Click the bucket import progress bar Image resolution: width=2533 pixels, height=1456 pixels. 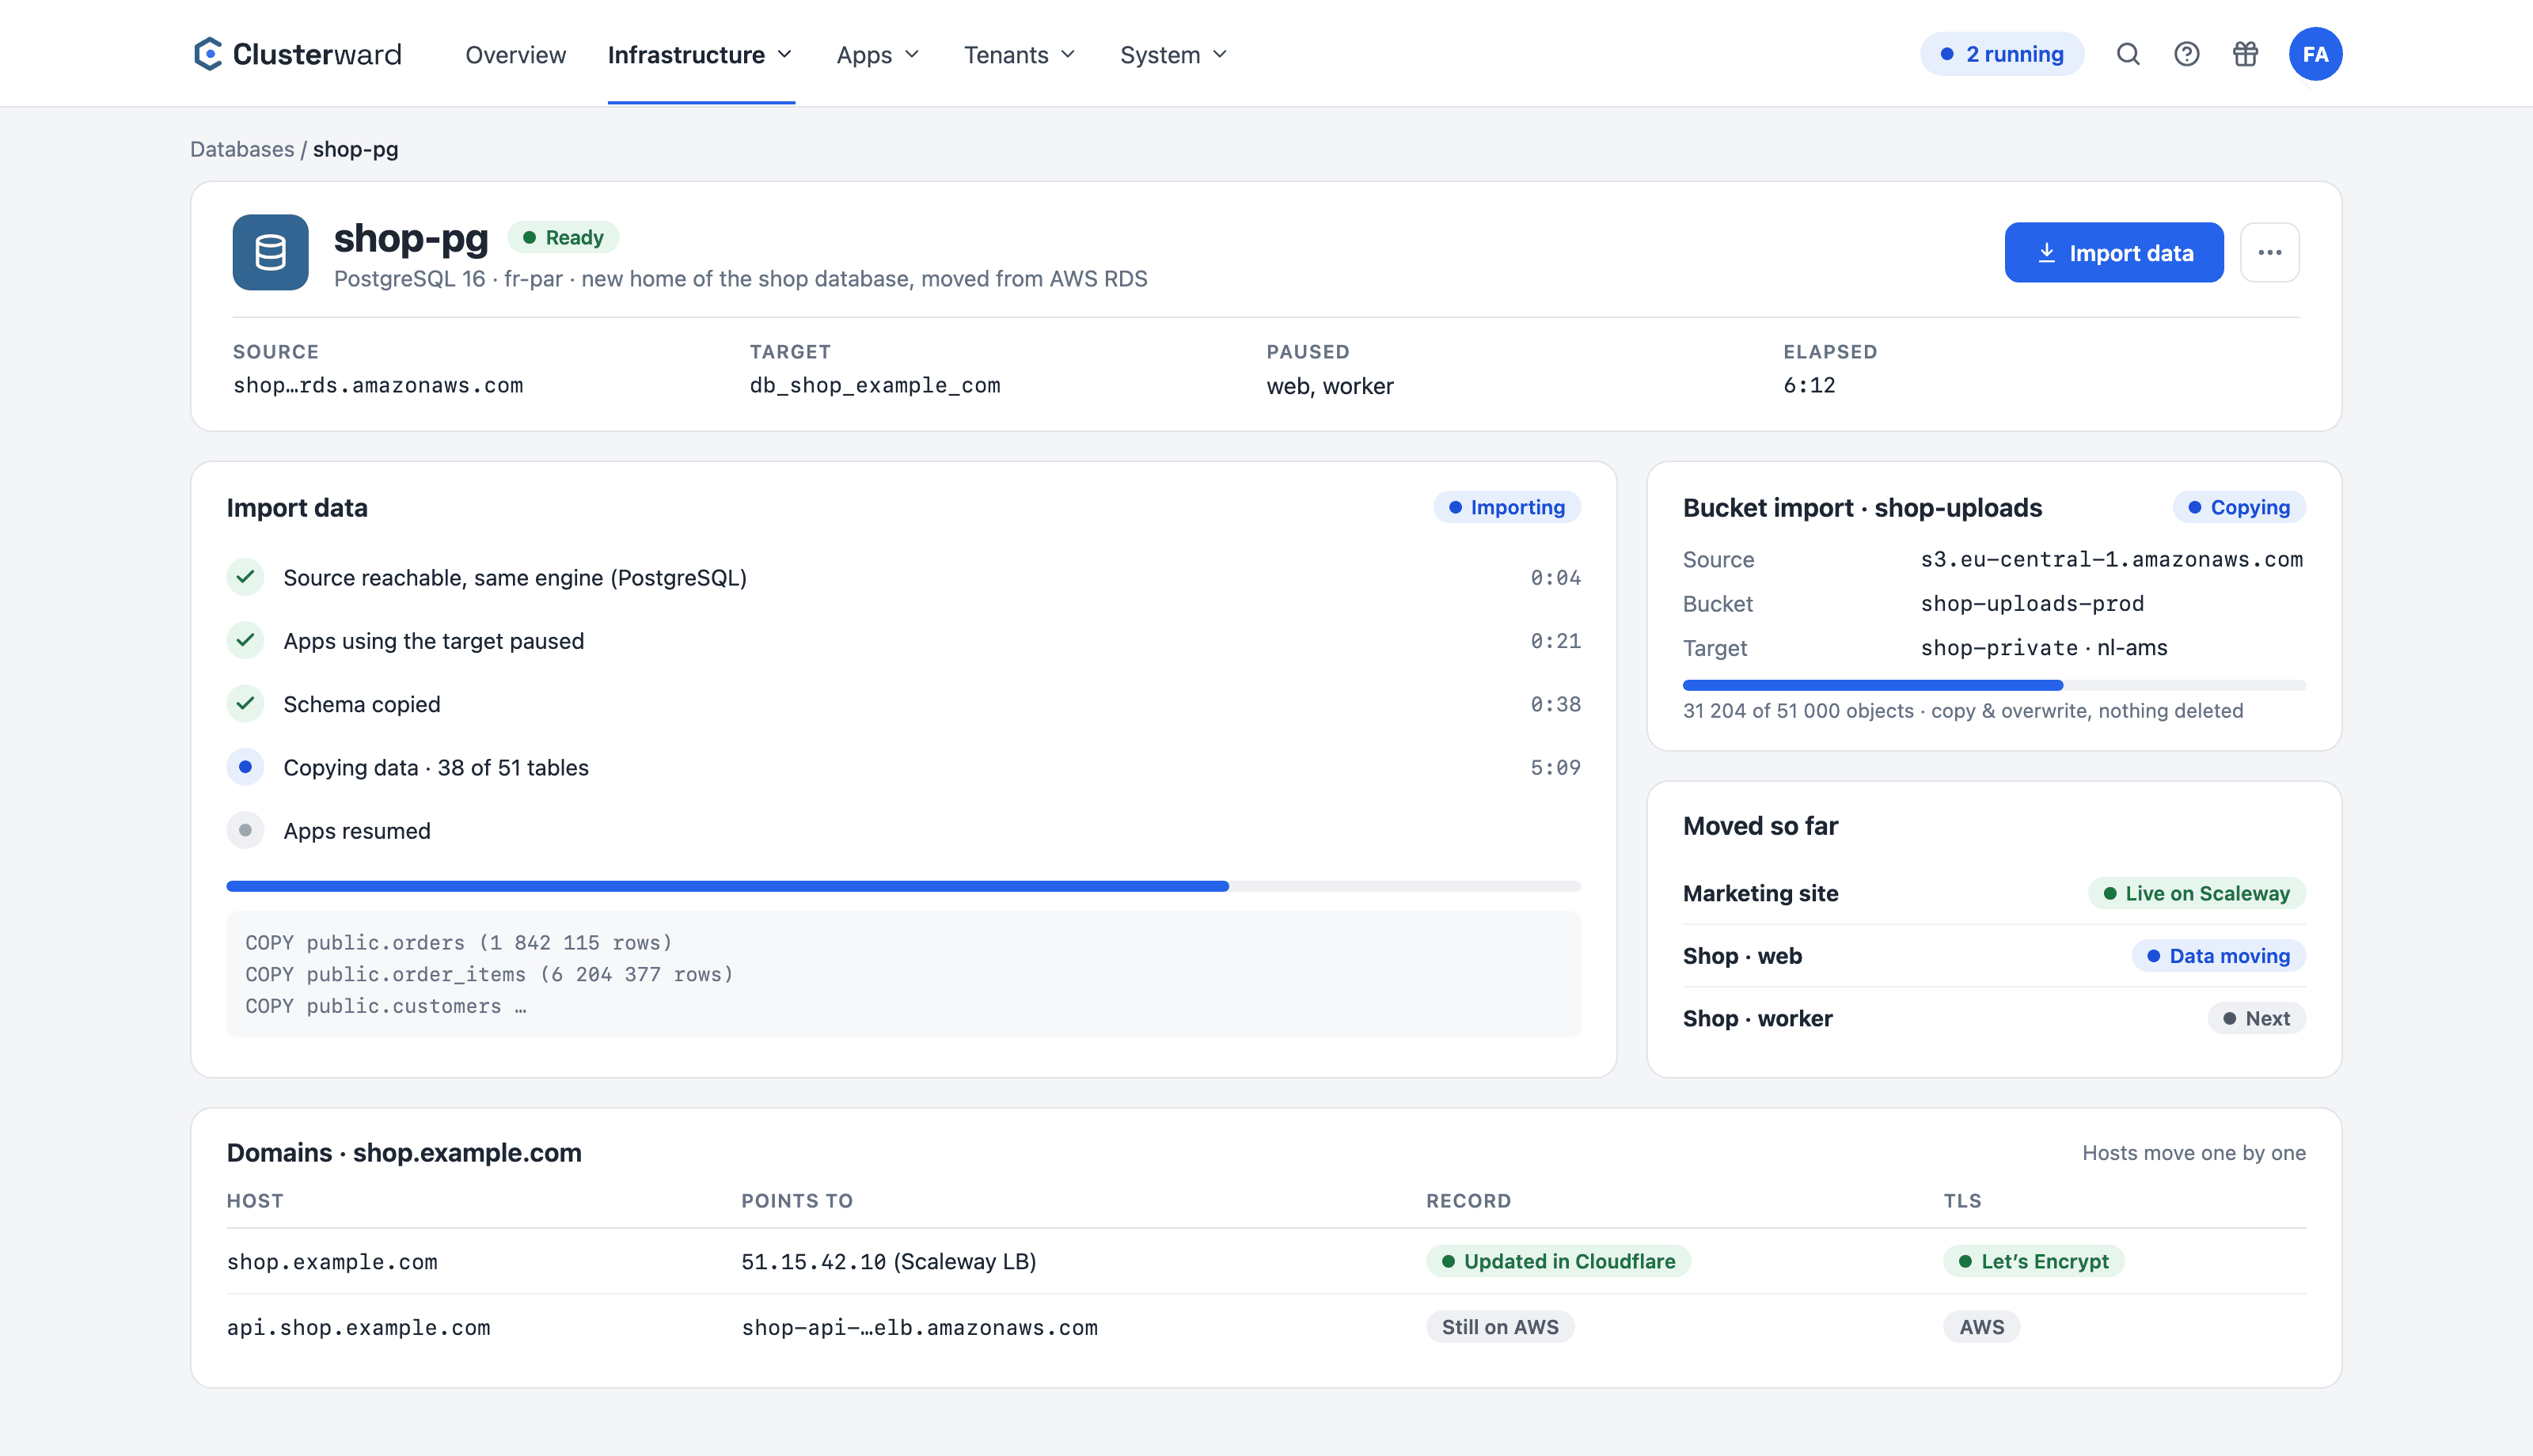tap(1994, 685)
